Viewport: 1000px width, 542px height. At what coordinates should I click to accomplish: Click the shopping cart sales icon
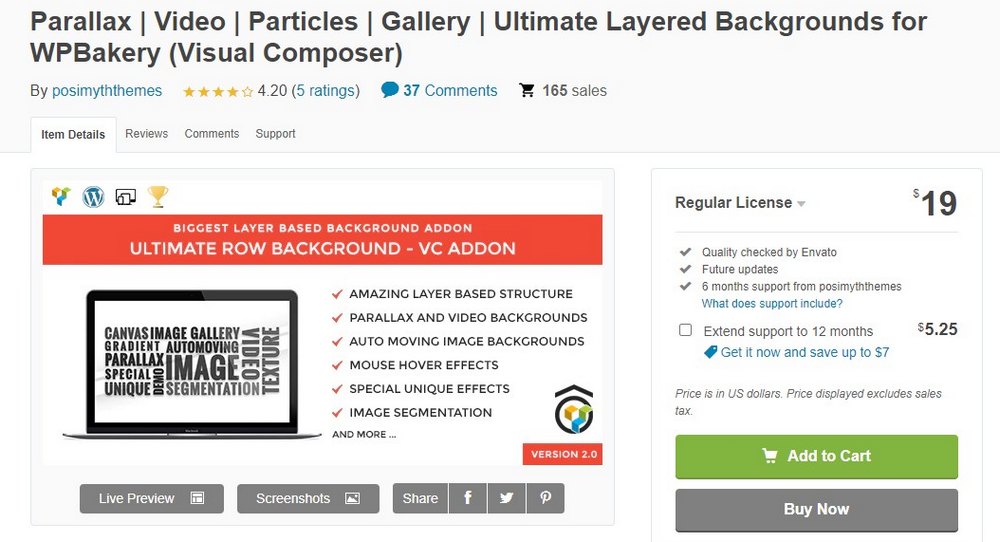pos(527,91)
